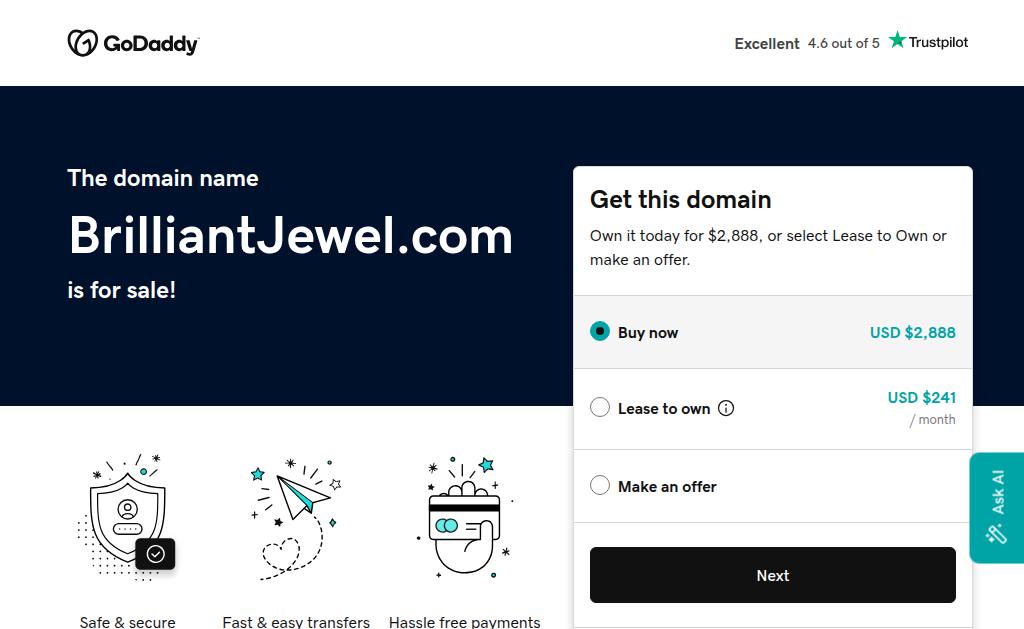Click the USD $2,888 price

click(912, 332)
